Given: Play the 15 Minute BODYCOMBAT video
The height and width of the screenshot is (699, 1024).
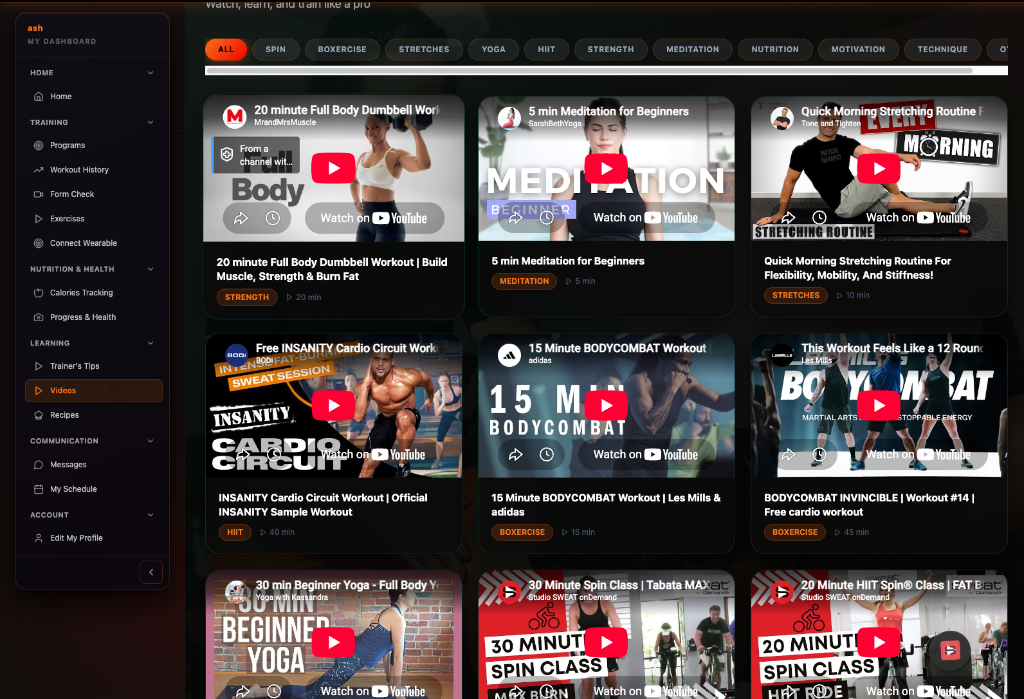Looking at the screenshot, I should point(606,405).
